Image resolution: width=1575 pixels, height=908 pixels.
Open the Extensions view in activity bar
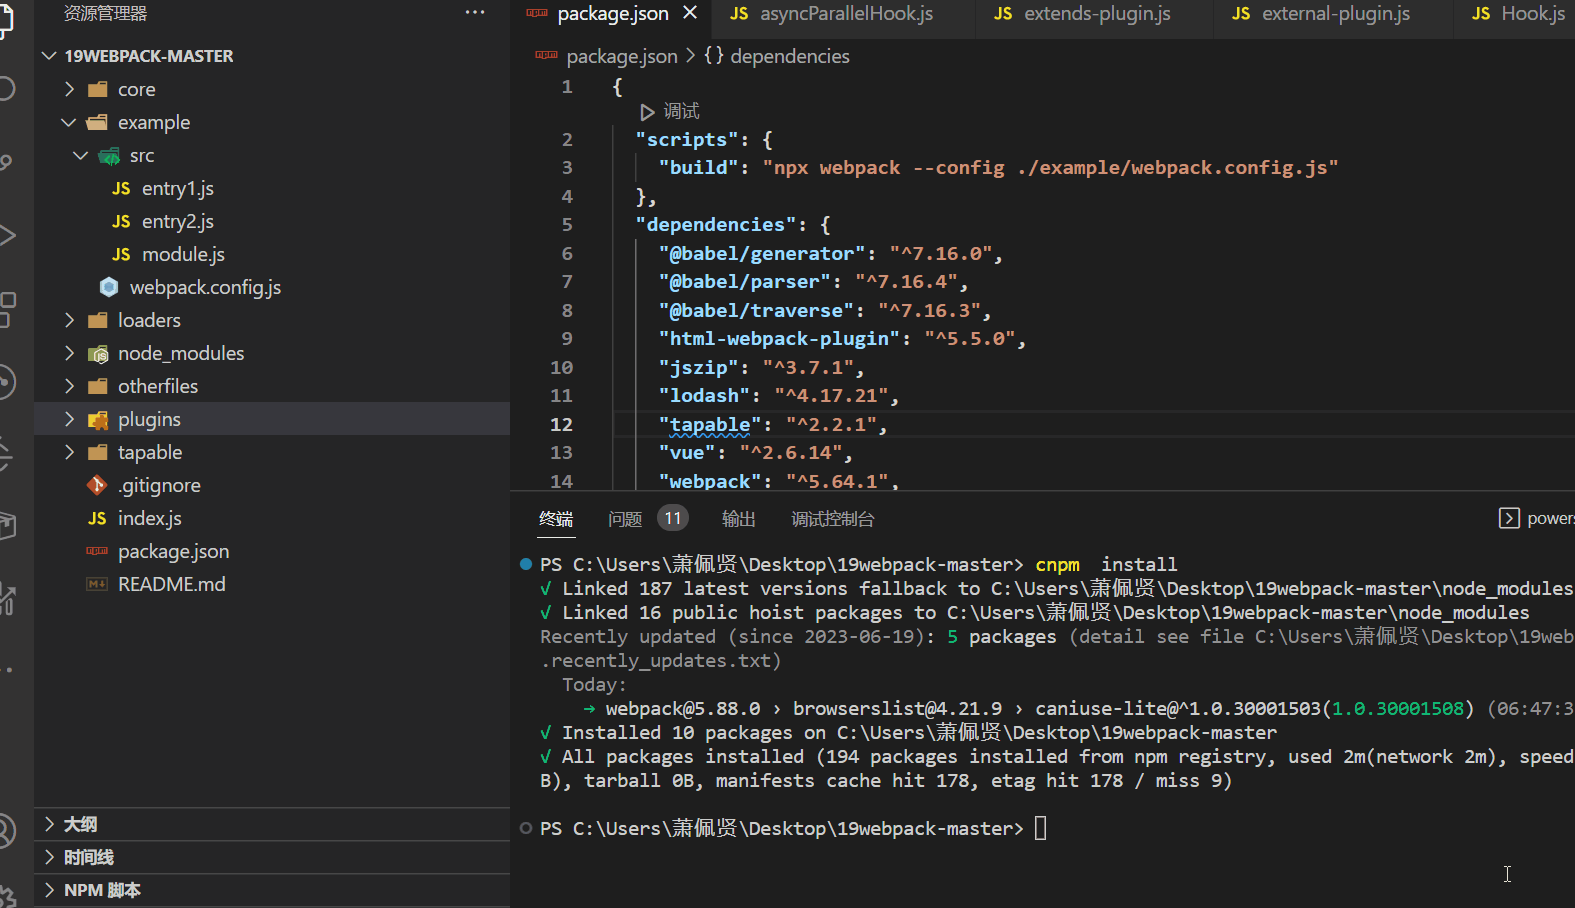pos(6,309)
